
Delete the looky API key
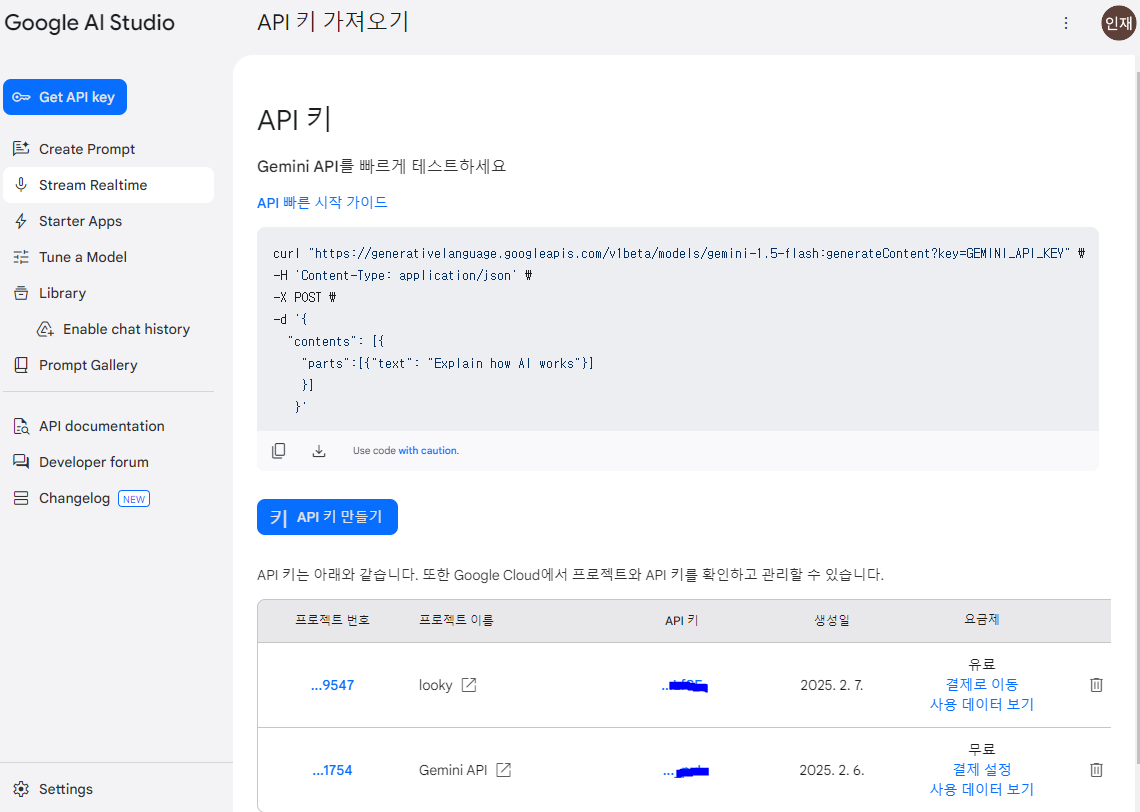coord(1096,685)
